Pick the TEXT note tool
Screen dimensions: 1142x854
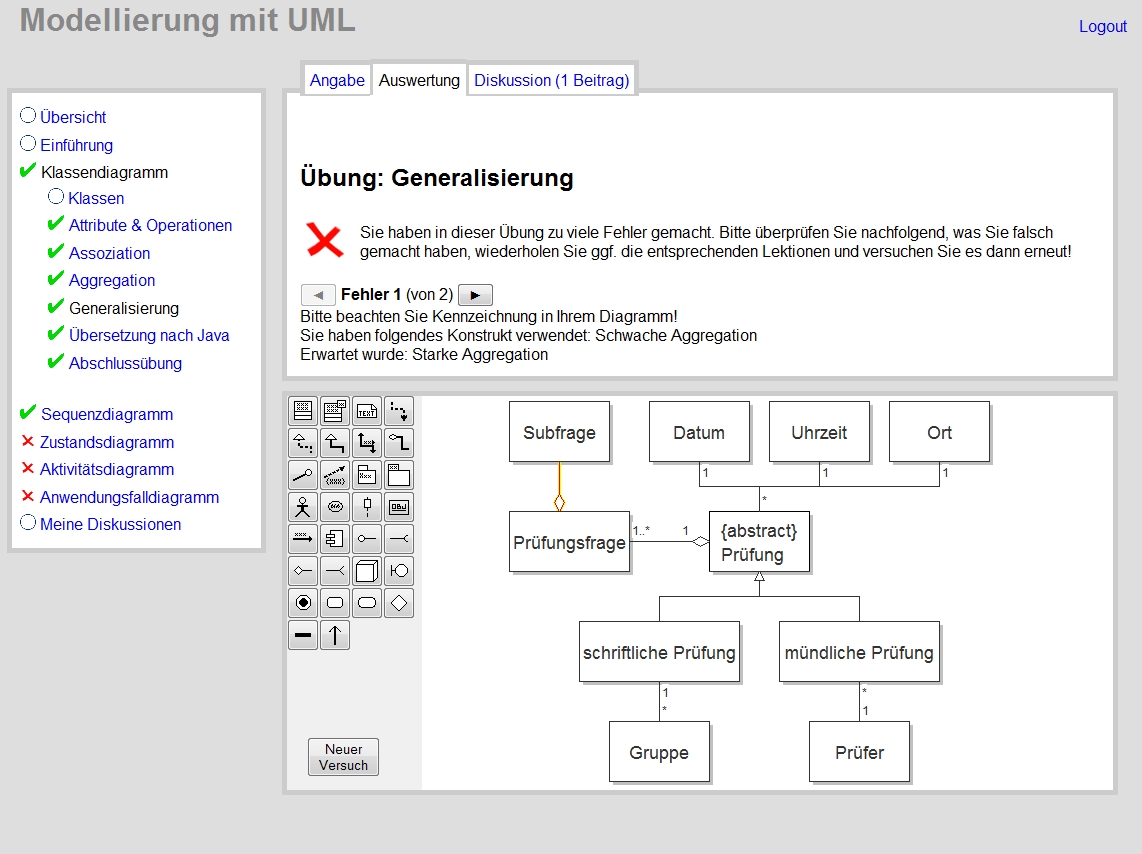(367, 411)
